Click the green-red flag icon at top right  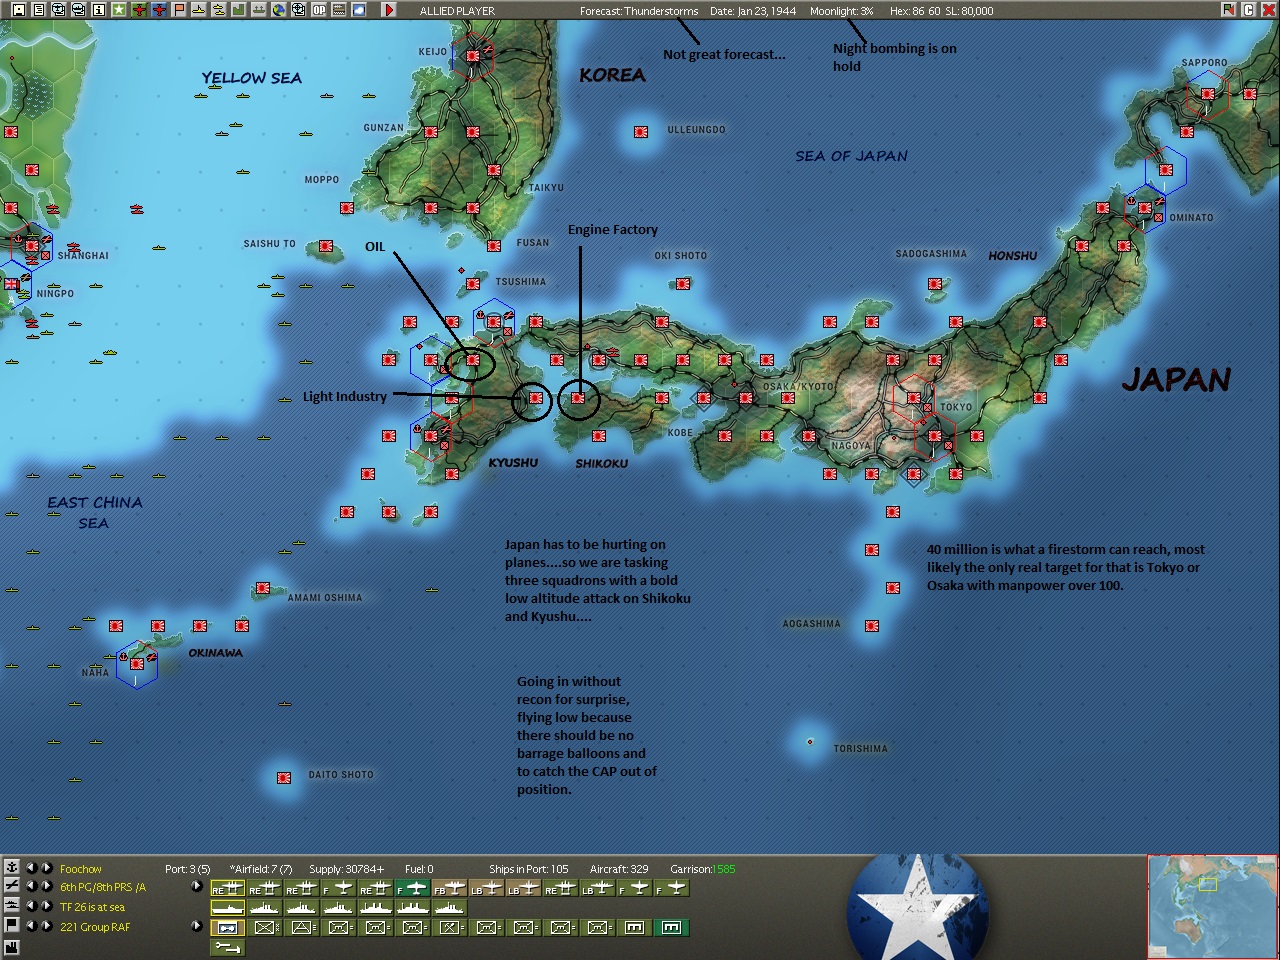(x=1228, y=10)
